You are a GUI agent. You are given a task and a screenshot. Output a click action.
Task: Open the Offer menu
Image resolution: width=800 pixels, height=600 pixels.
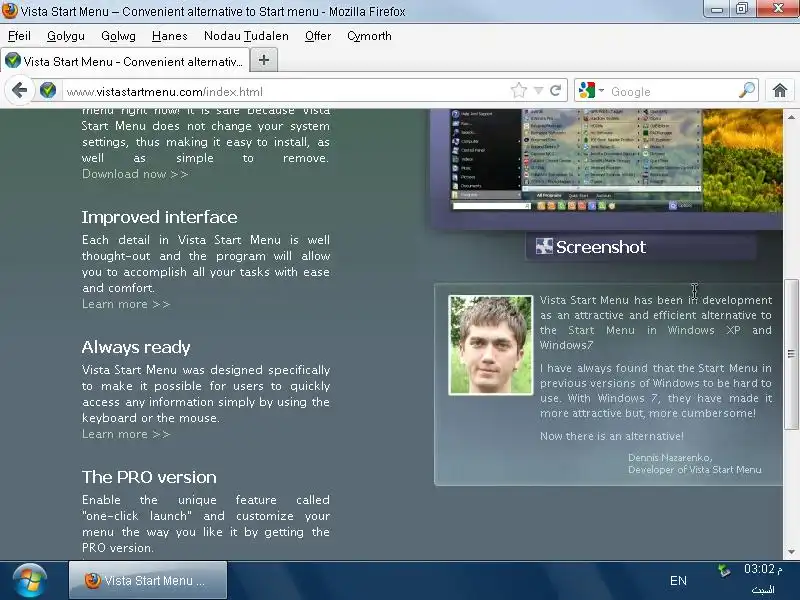point(318,36)
